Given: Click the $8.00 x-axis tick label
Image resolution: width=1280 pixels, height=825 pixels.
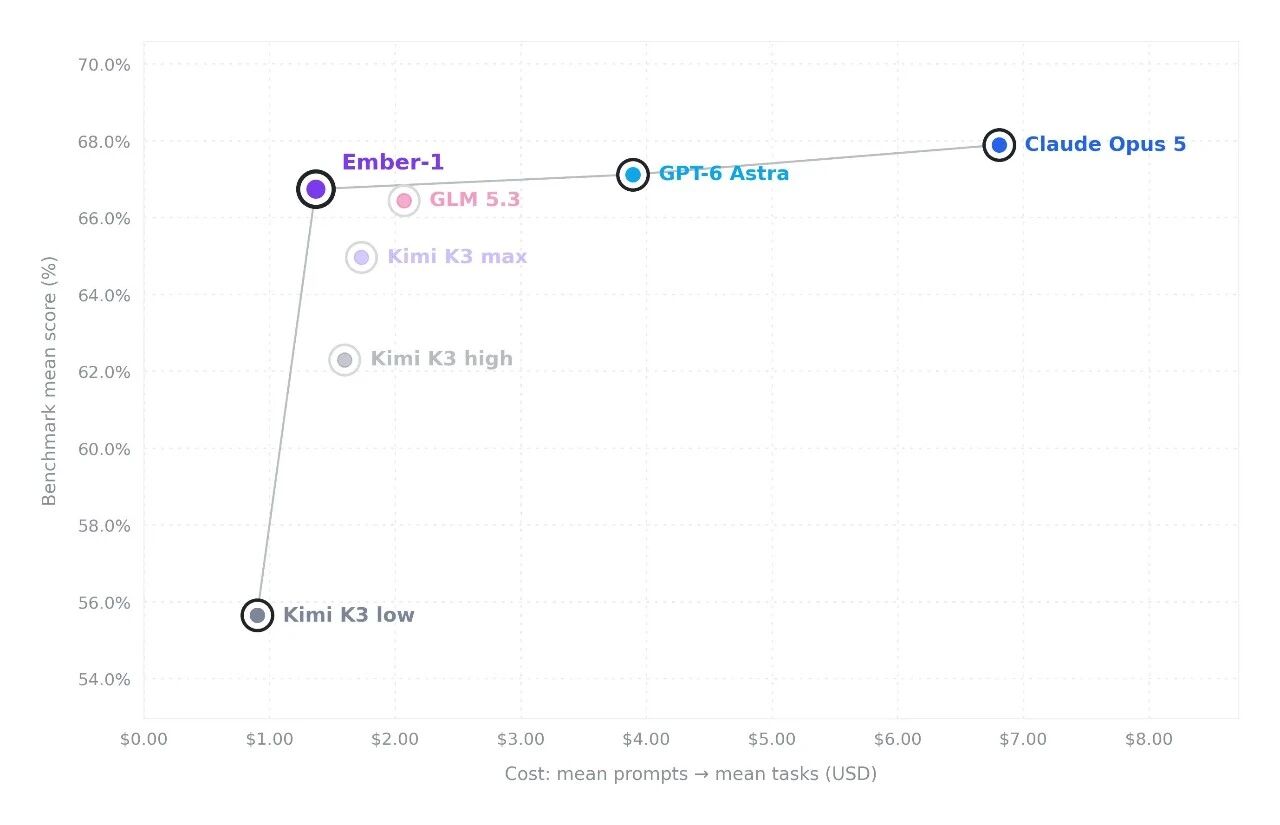Looking at the screenshot, I should click(1148, 740).
